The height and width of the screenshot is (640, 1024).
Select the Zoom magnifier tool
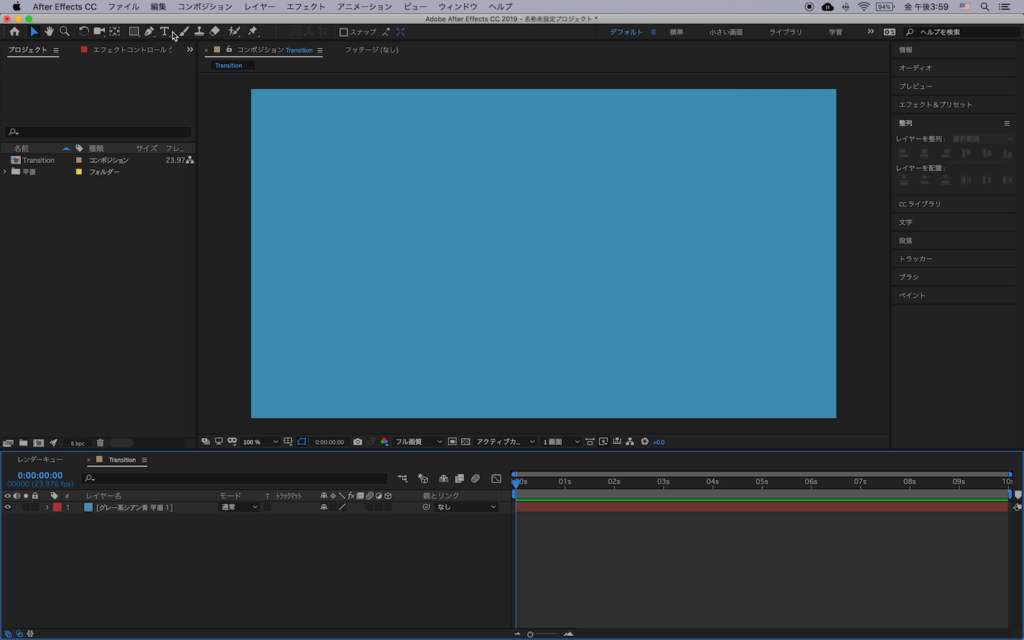65,32
